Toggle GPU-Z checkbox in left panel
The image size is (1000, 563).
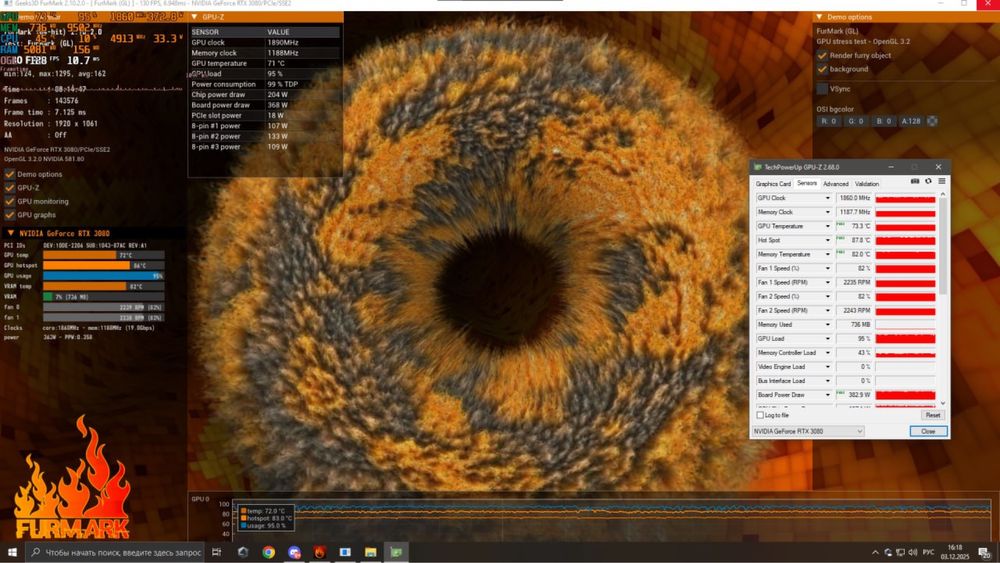[10, 187]
